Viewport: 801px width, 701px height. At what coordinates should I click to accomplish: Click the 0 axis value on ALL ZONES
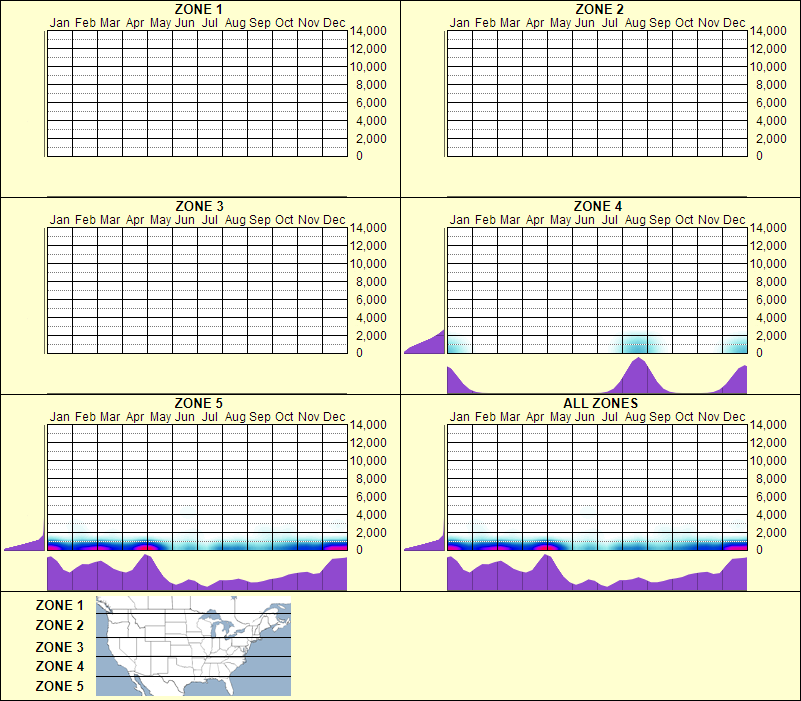point(760,550)
